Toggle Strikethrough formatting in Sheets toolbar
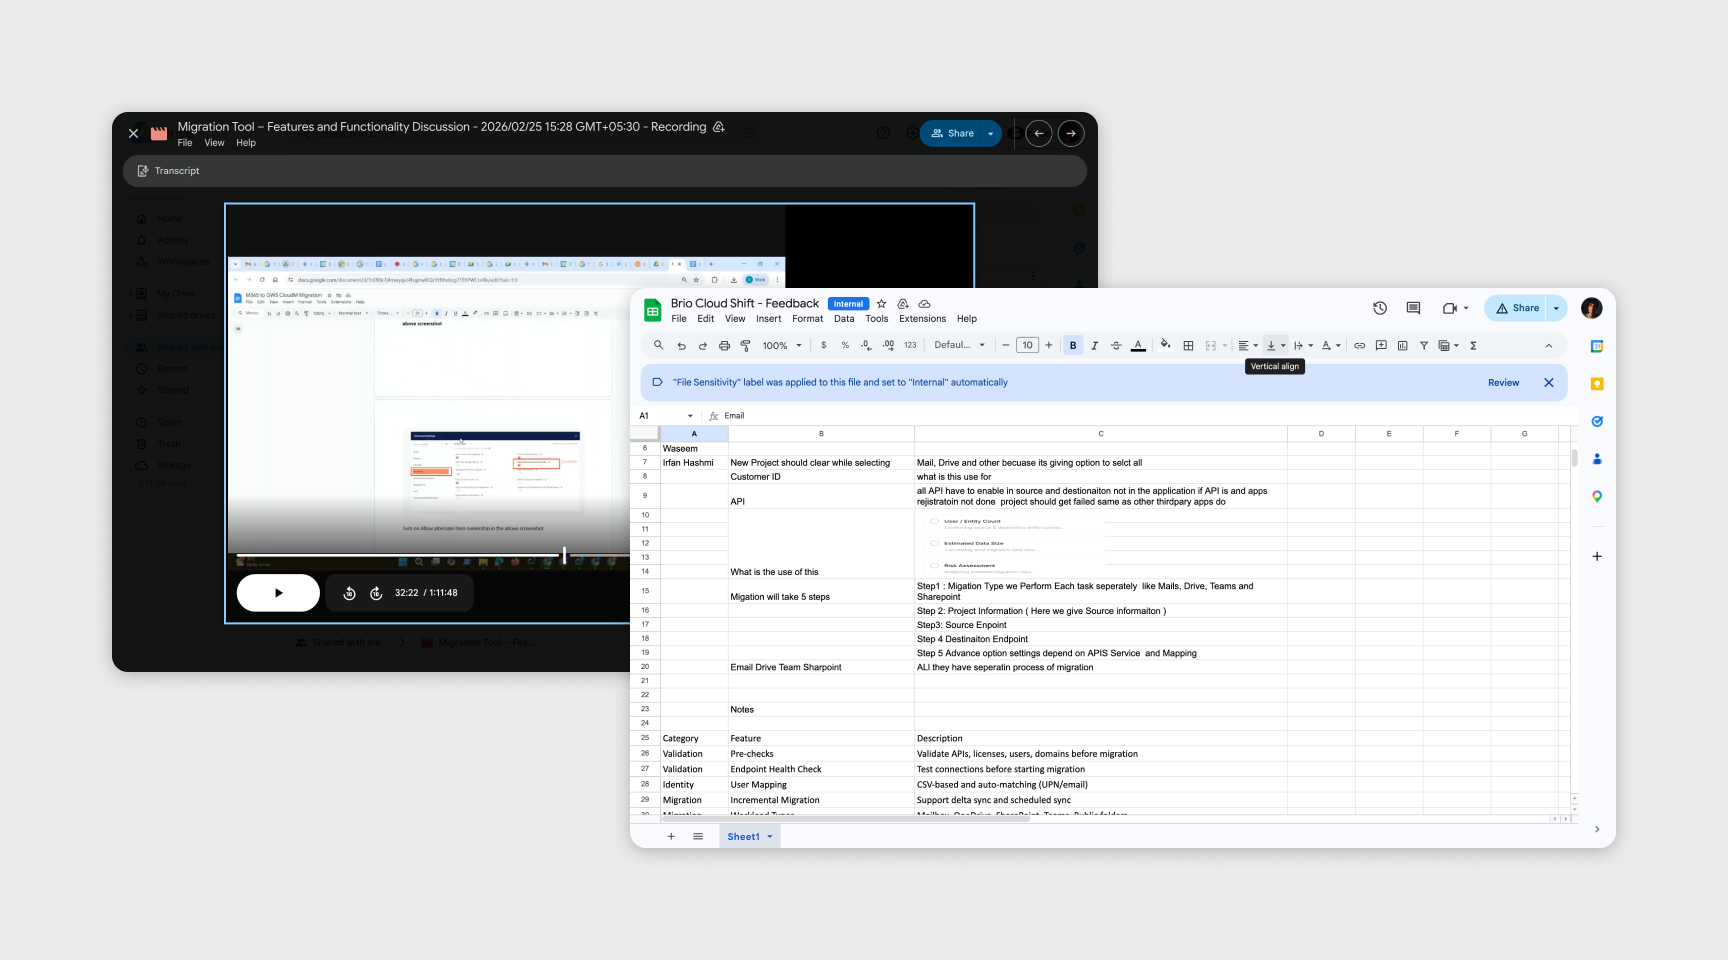This screenshot has width=1728, height=960. pos(1116,346)
